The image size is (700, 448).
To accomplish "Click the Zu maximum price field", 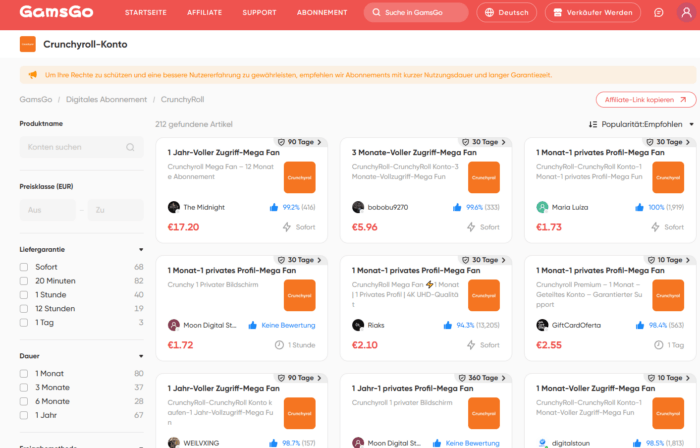I will click(116, 210).
